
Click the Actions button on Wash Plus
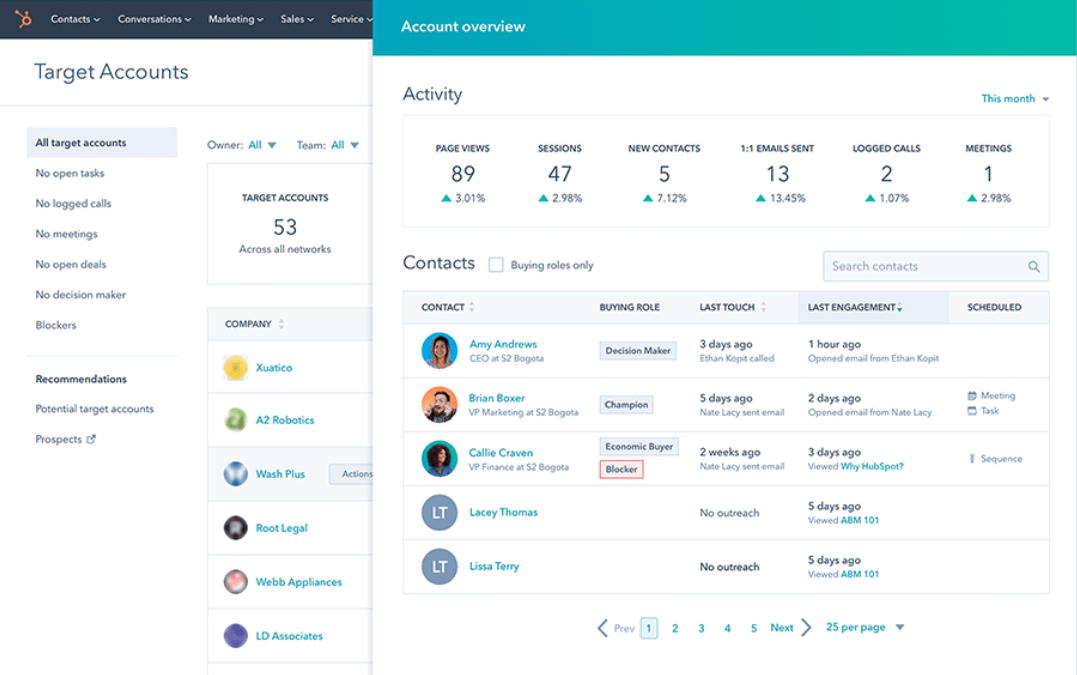click(356, 474)
